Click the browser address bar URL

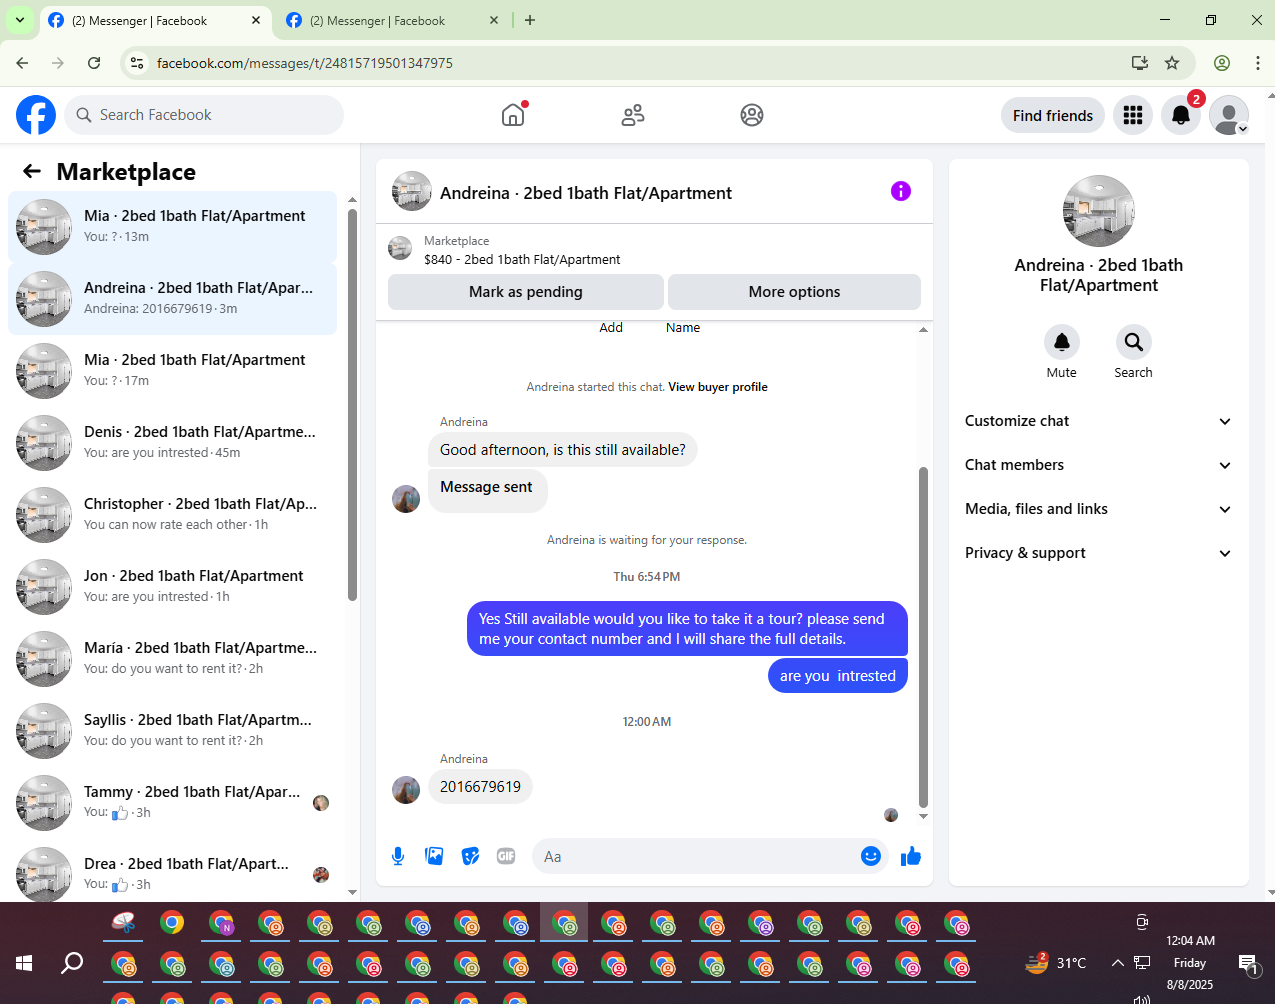pos(305,63)
